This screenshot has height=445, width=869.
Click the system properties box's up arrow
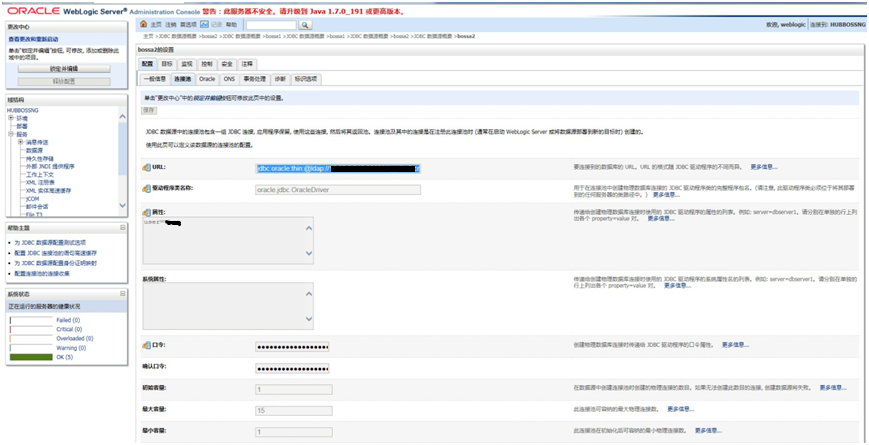click(x=309, y=294)
